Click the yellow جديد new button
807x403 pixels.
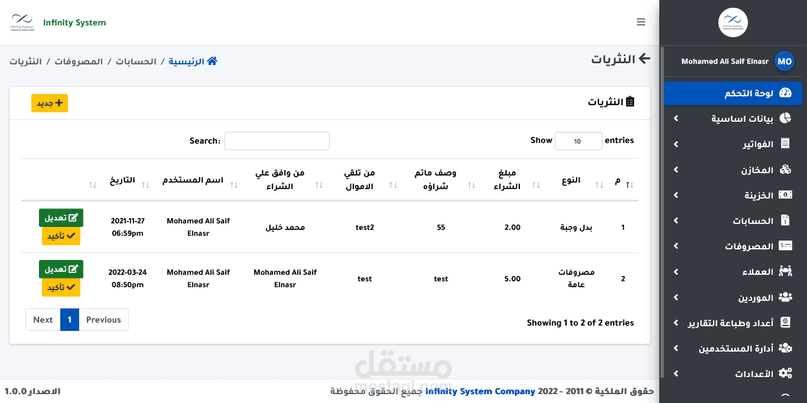tap(49, 103)
